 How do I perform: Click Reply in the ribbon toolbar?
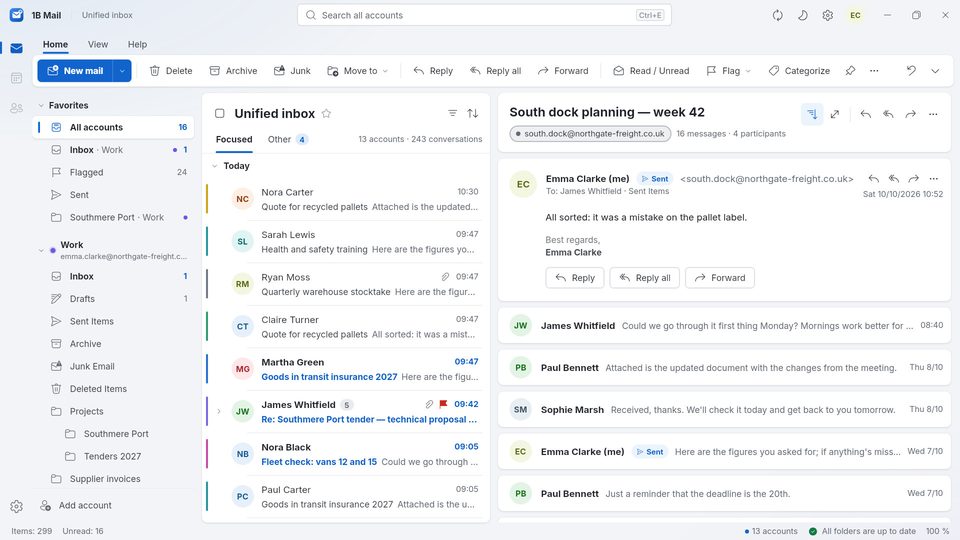pos(433,71)
